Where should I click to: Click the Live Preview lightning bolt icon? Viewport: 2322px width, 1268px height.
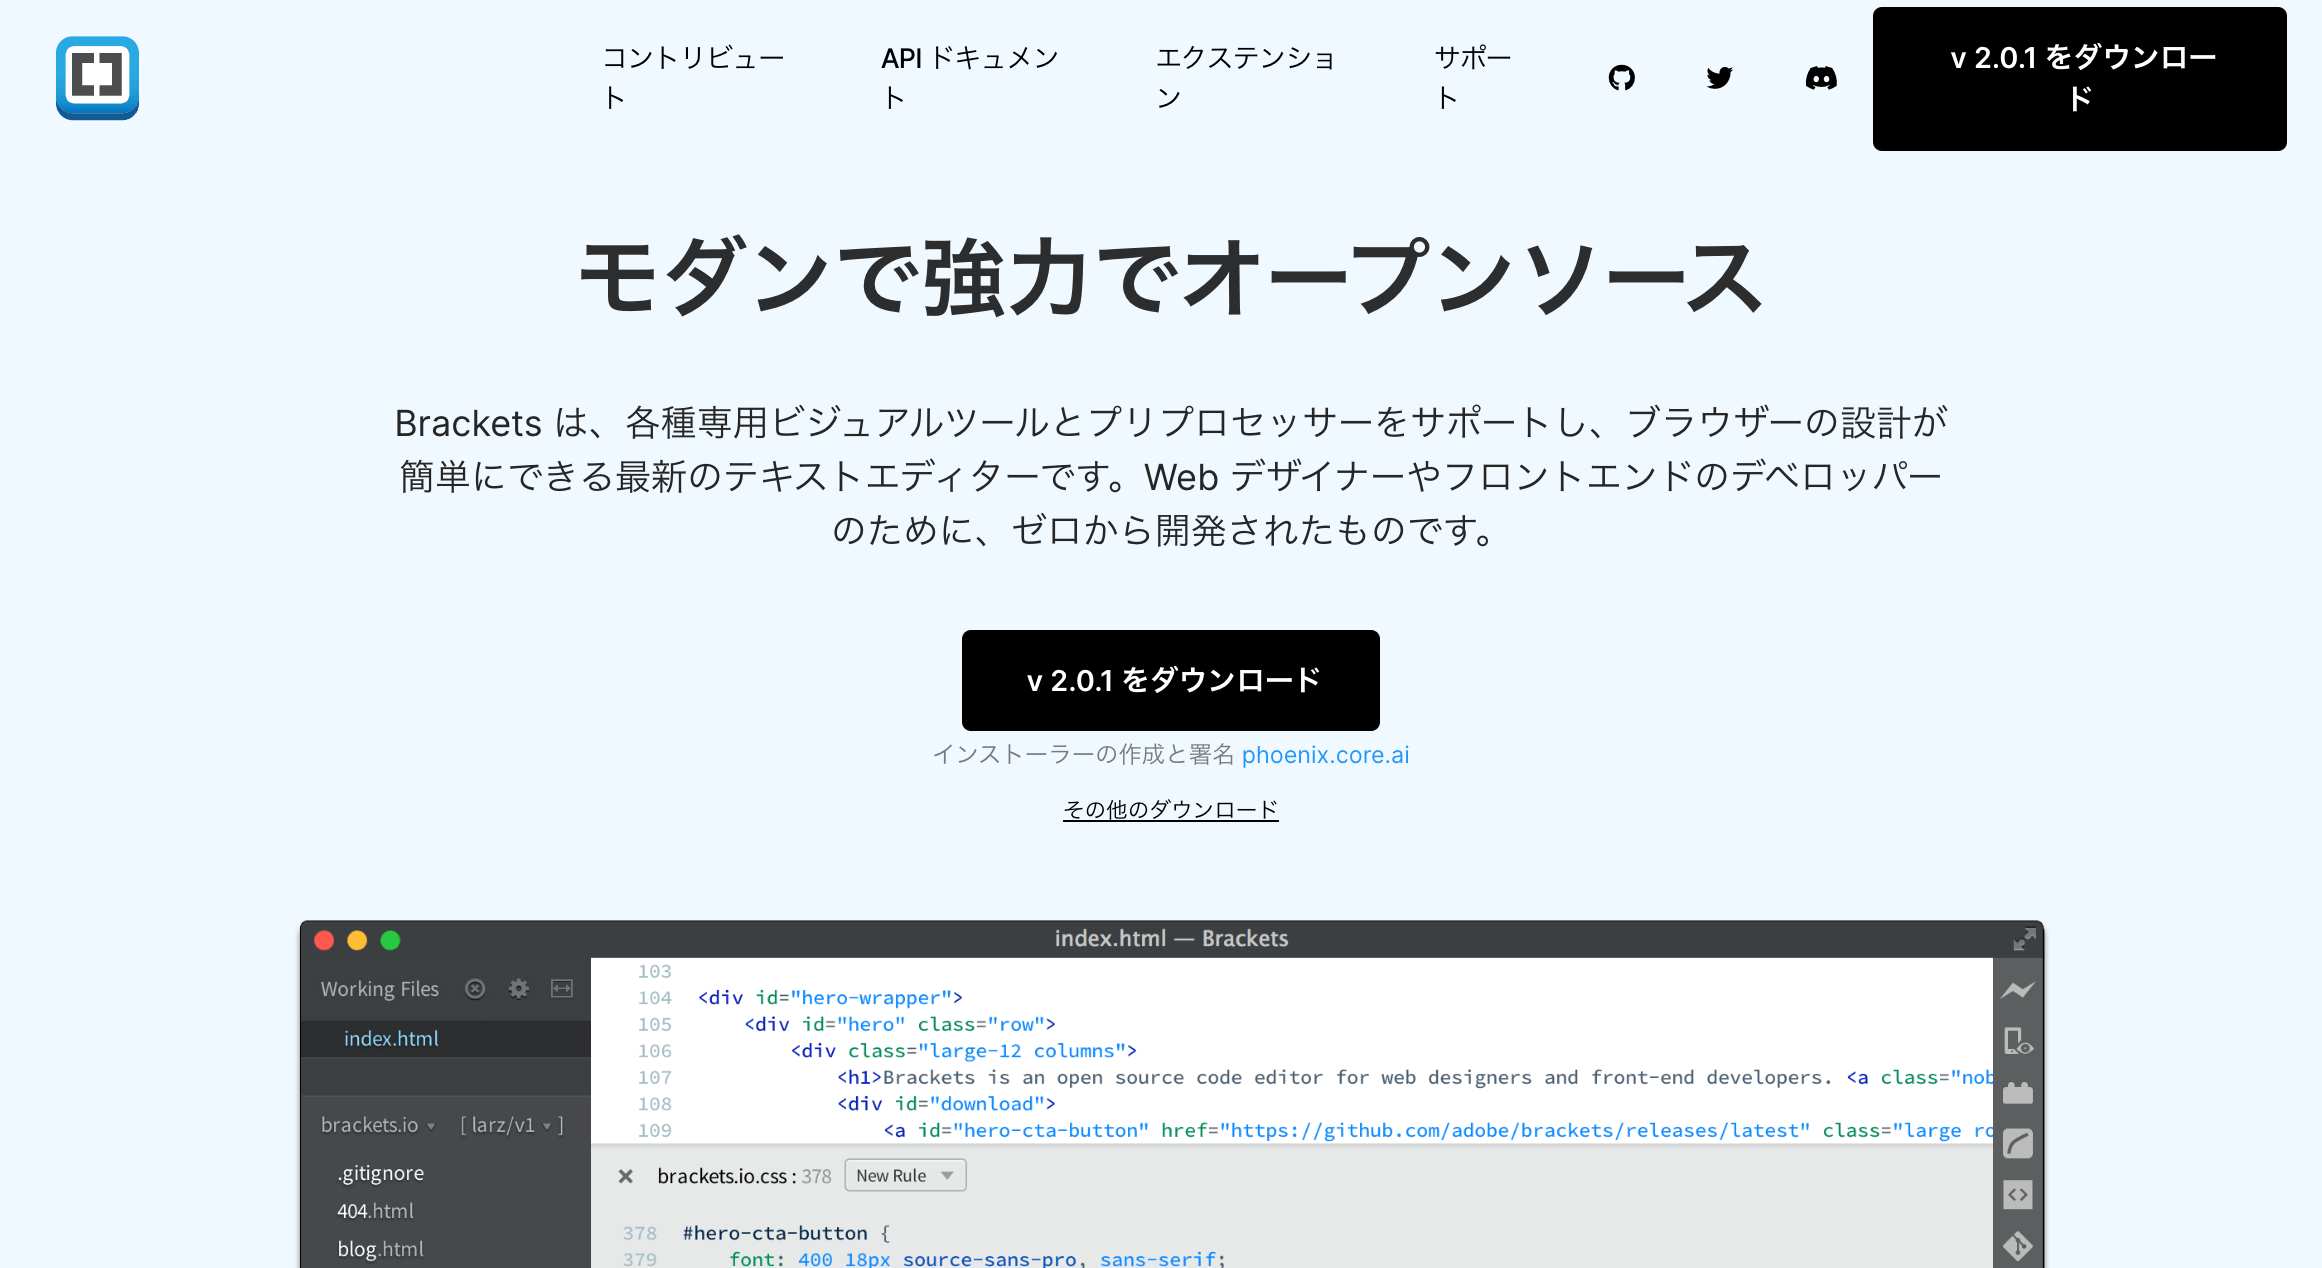tap(2018, 990)
